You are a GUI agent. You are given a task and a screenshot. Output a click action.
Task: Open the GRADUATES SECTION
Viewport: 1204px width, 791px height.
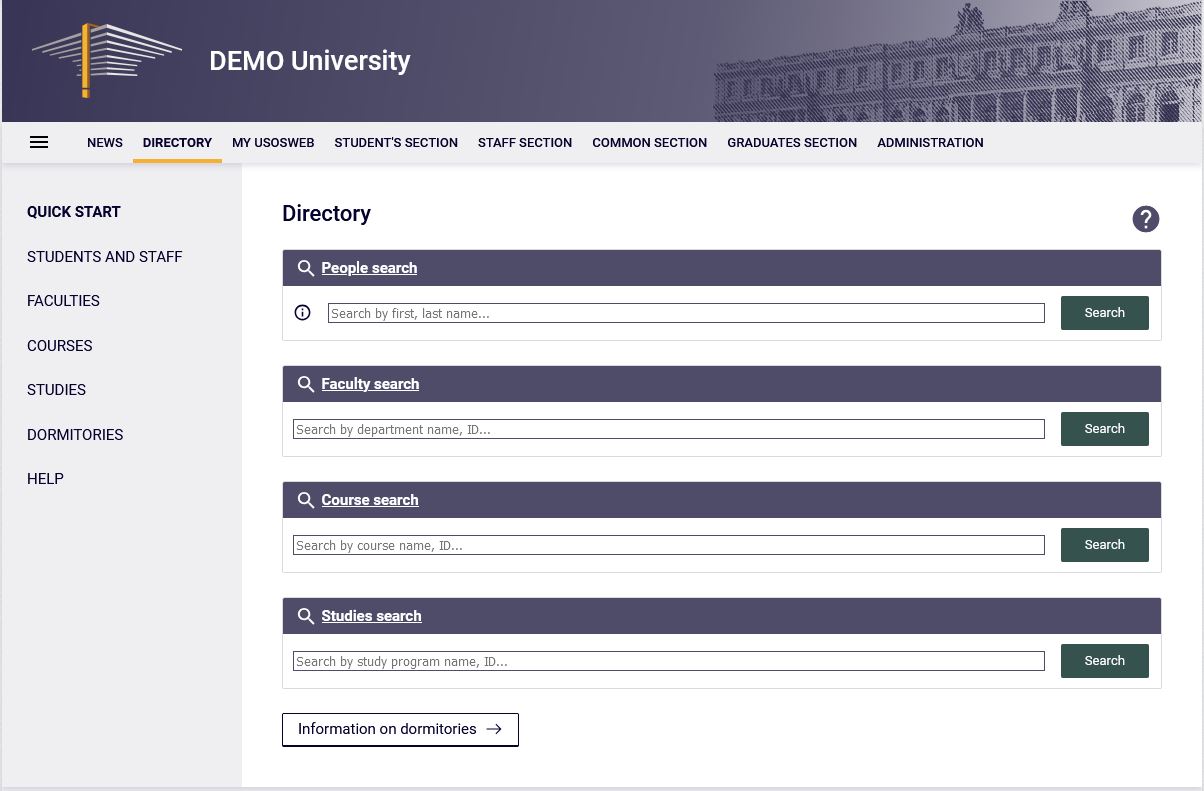792,142
